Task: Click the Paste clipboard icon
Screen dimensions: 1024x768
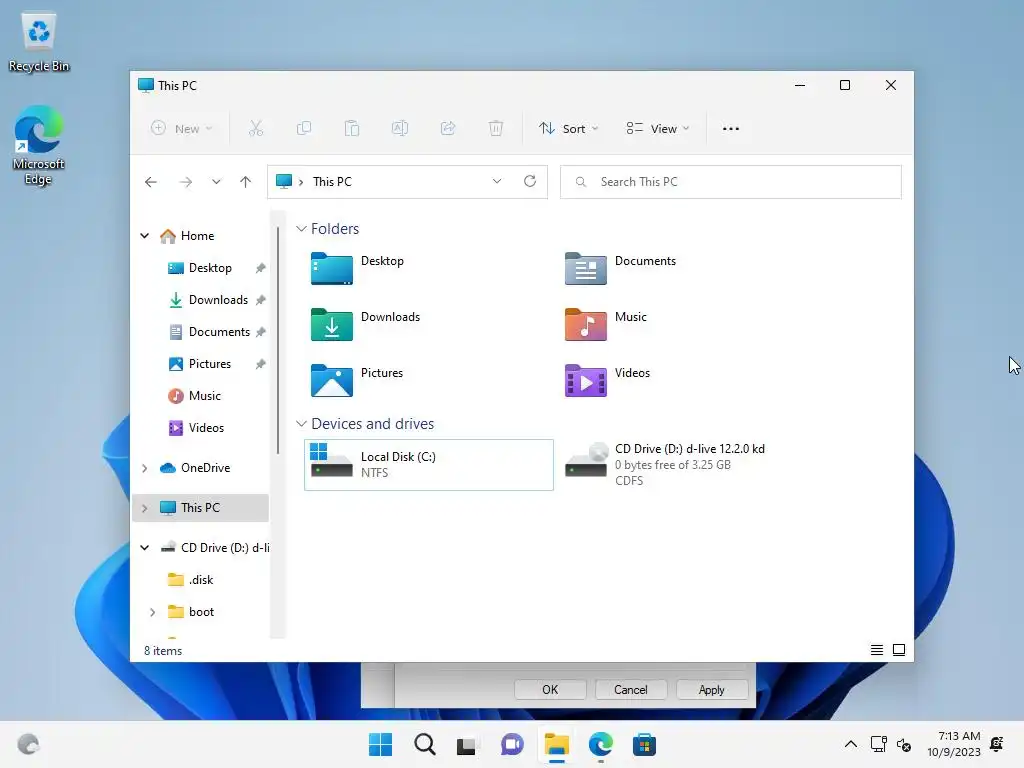Action: point(351,128)
